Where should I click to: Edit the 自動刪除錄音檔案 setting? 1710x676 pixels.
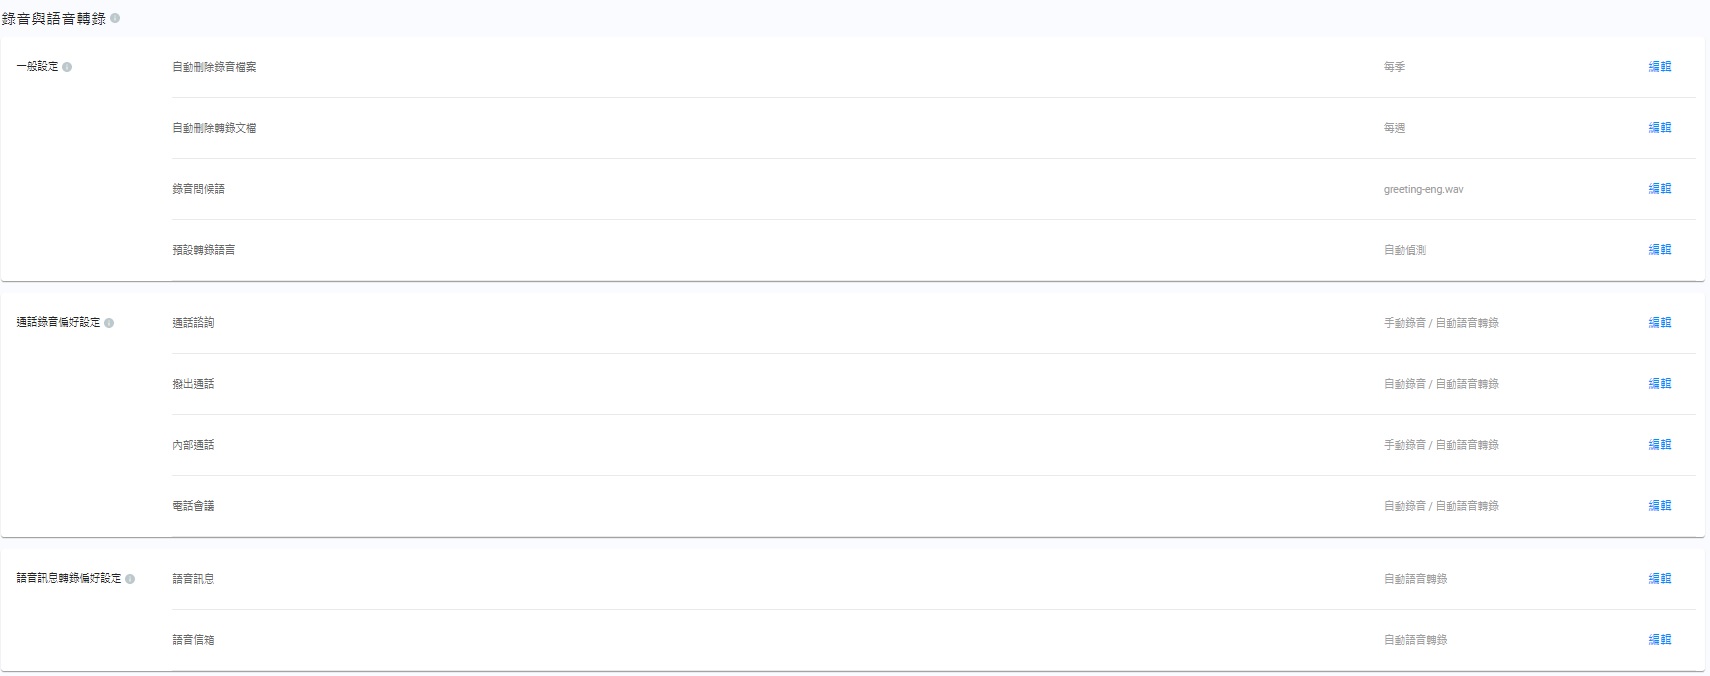point(1659,67)
